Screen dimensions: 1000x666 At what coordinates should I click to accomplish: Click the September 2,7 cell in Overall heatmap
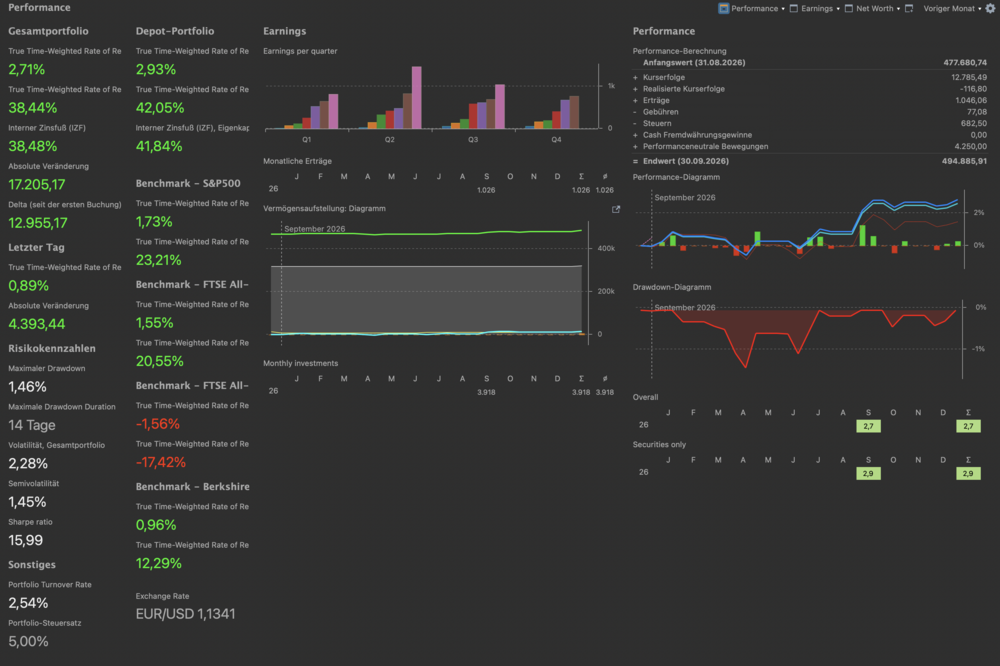point(868,426)
